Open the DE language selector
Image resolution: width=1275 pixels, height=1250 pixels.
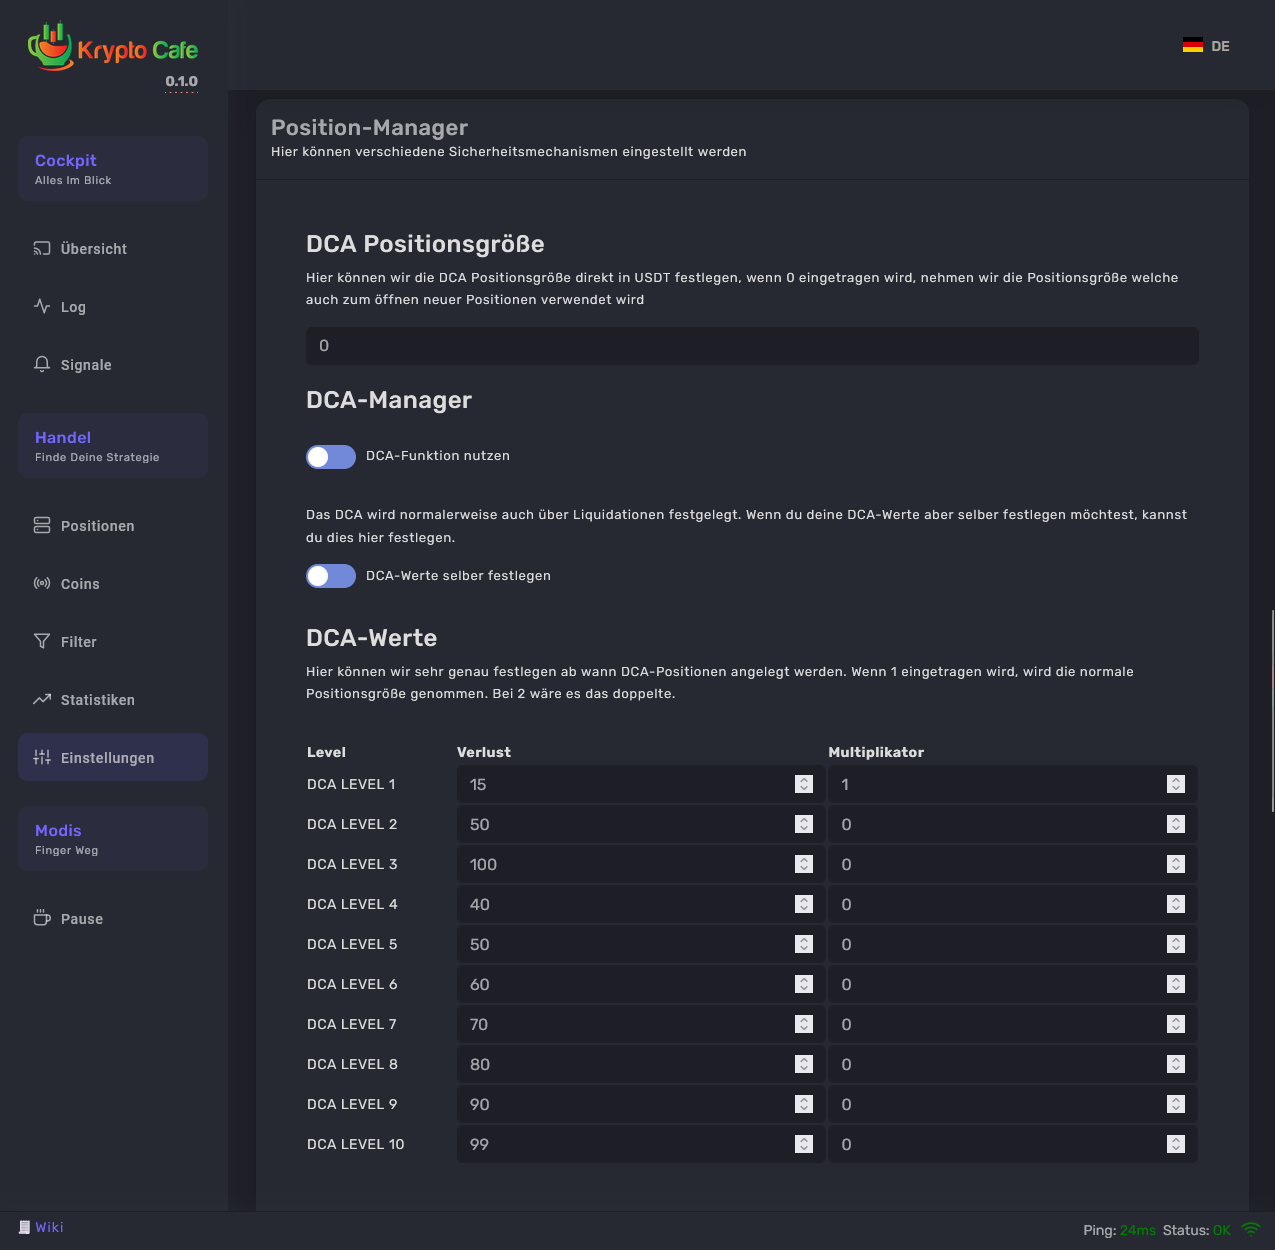(1206, 46)
